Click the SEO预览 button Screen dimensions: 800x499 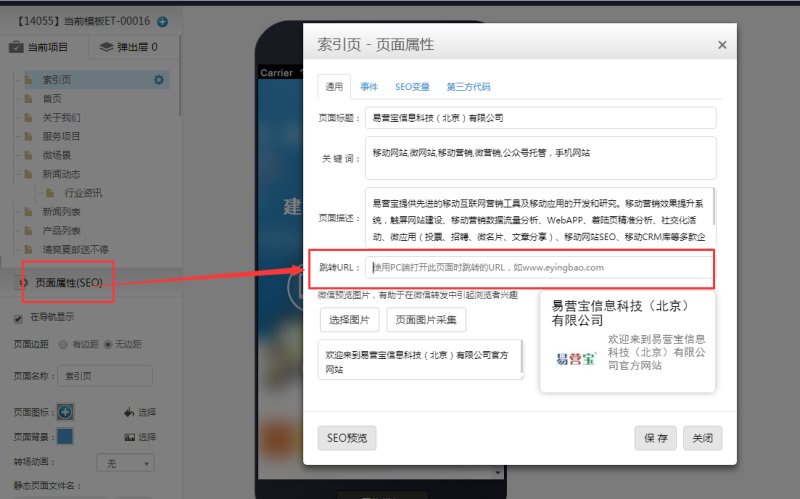tap(347, 438)
